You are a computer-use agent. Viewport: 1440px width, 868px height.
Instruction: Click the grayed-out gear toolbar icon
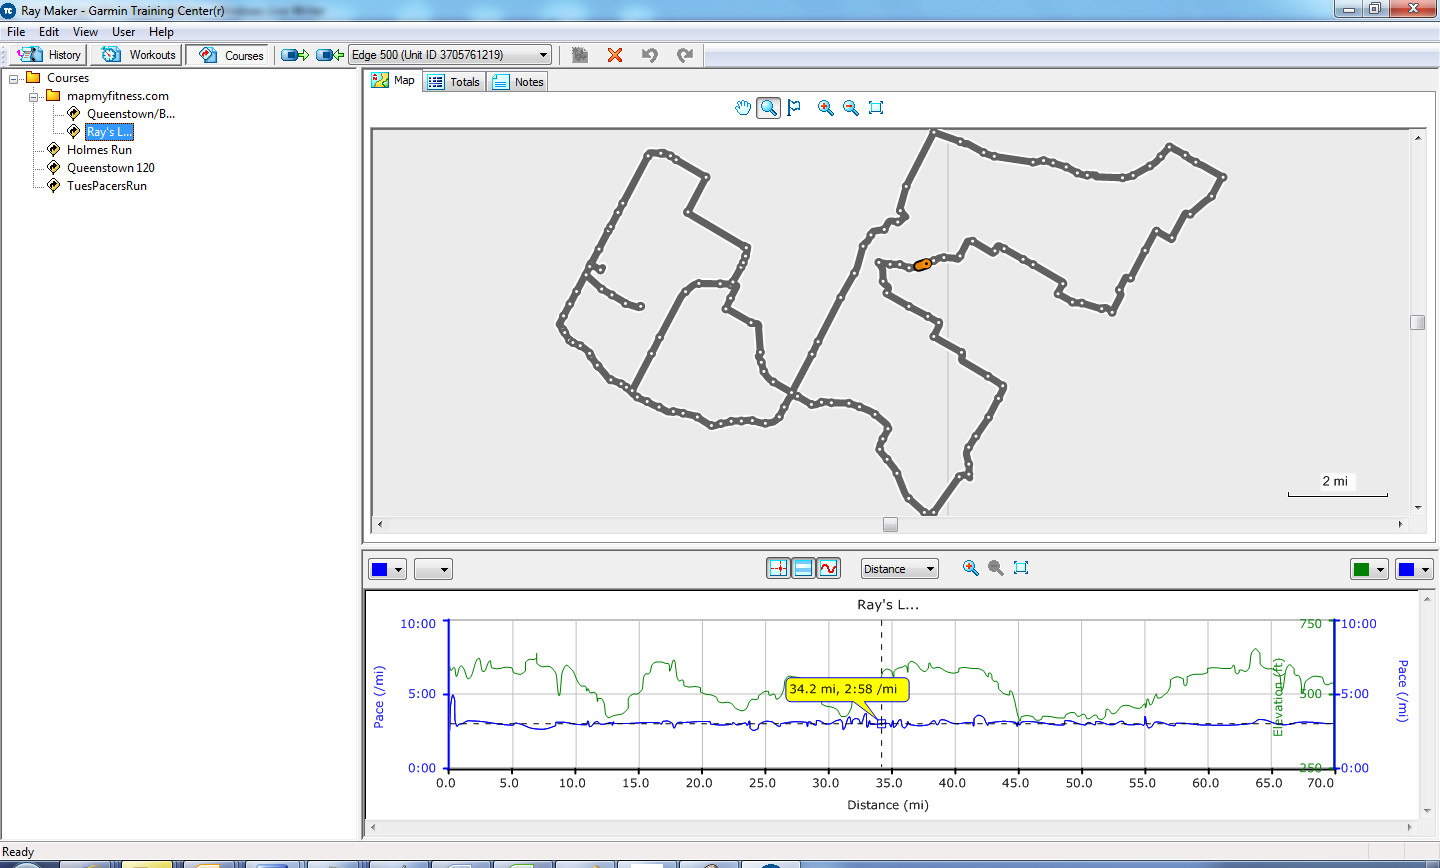pyautogui.click(x=580, y=55)
